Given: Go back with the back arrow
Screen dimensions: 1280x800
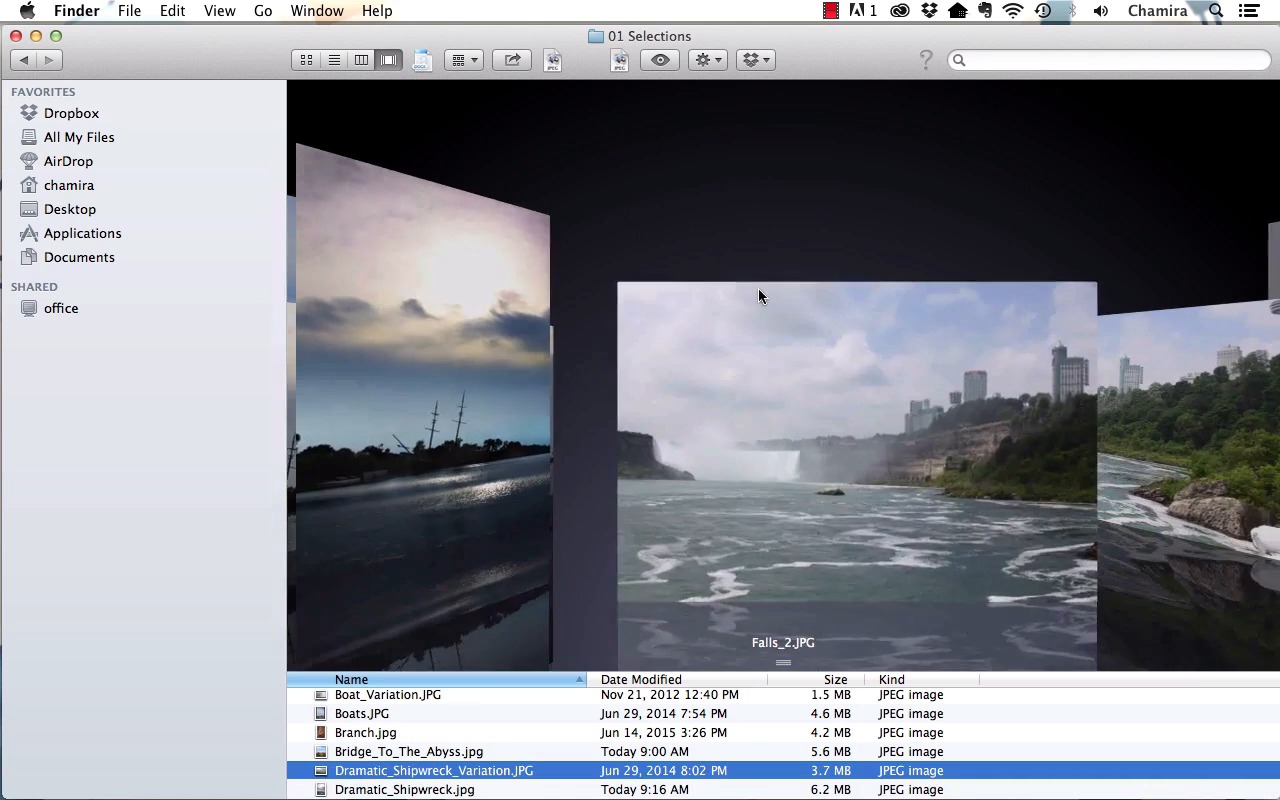Looking at the screenshot, I should point(24,60).
